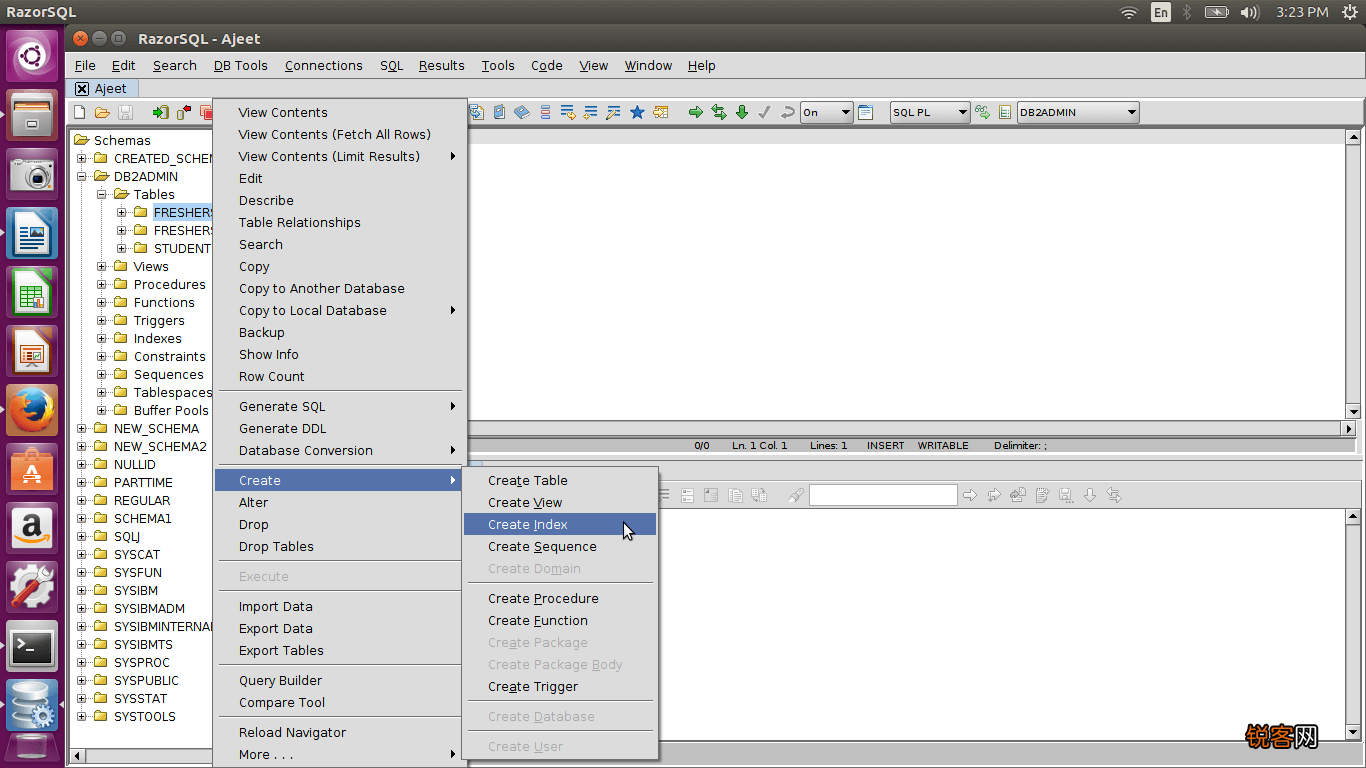Open the DB Tools menu

241,66
